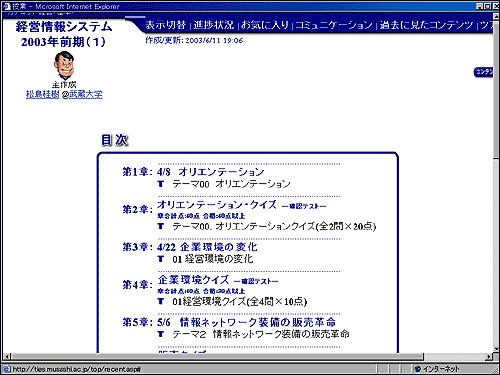This screenshot has width=500, height=375.
Task: Click the Internet Explorer icon in title bar
Action: point(6,6)
